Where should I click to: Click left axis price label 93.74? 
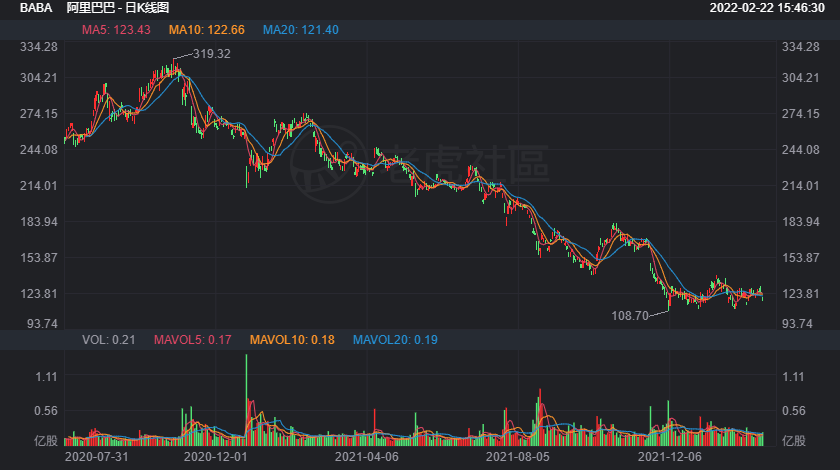click(42, 324)
